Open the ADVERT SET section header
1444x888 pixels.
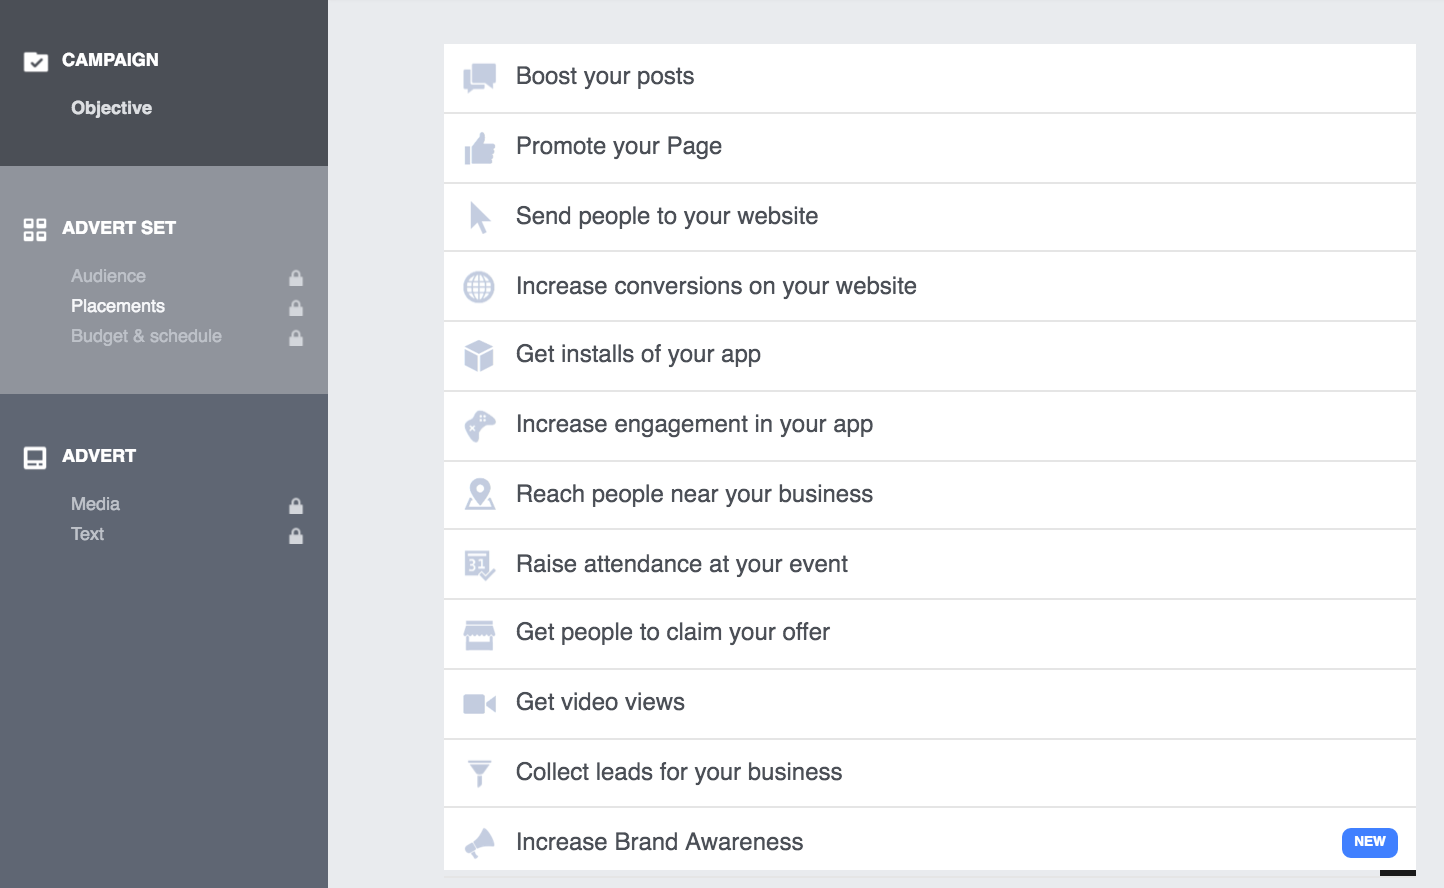tap(119, 228)
